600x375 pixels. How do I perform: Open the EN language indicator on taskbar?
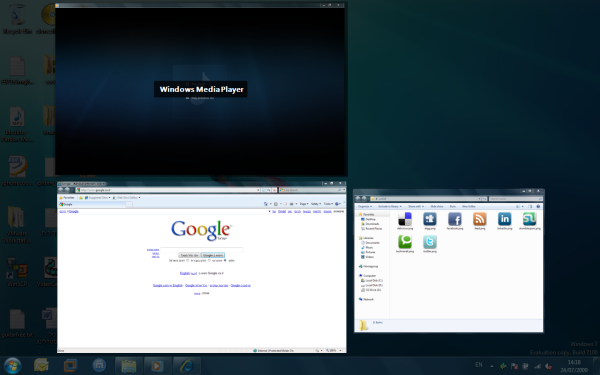click(x=479, y=365)
